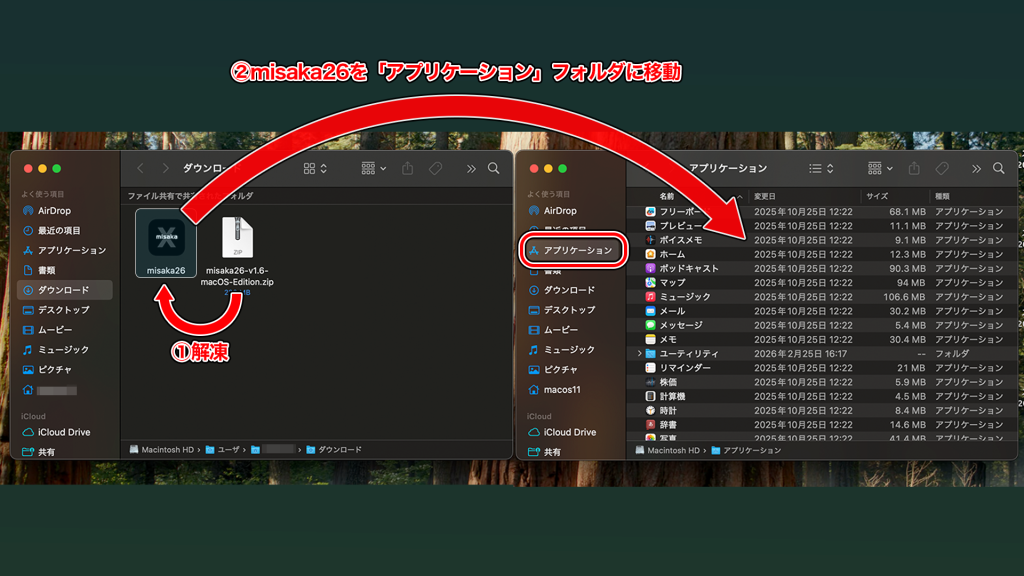Open the group-by dropdown in Applications window
This screenshot has width=1024, height=576.
click(x=881, y=169)
